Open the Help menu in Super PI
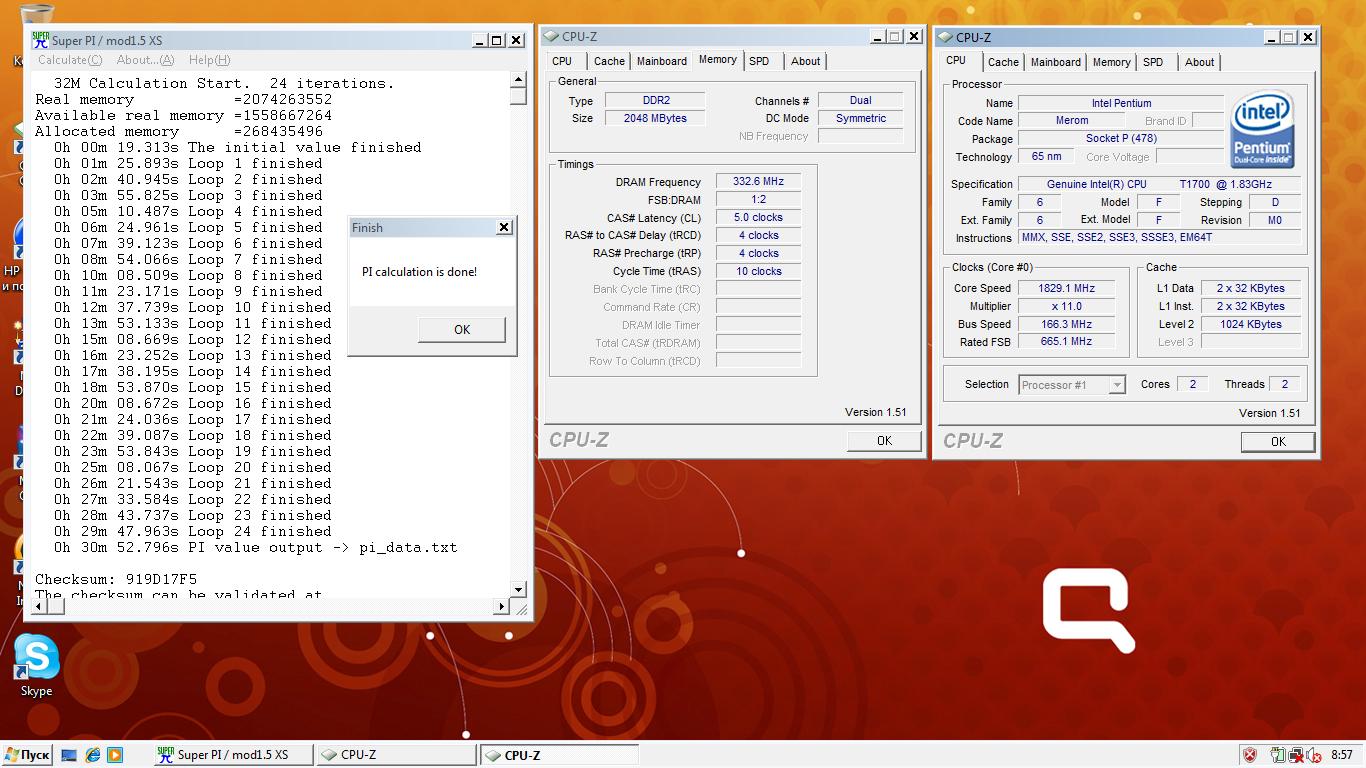The image size is (1366, 768). pyautogui.click(x=209, y=60)
